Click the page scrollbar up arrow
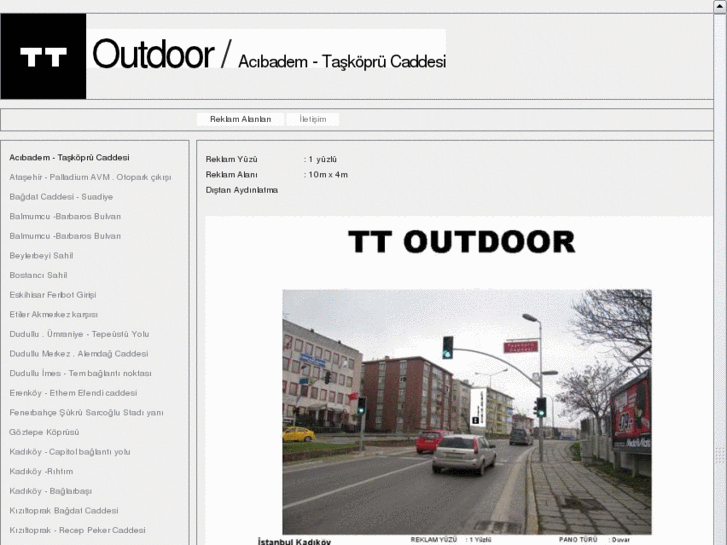 720,6
